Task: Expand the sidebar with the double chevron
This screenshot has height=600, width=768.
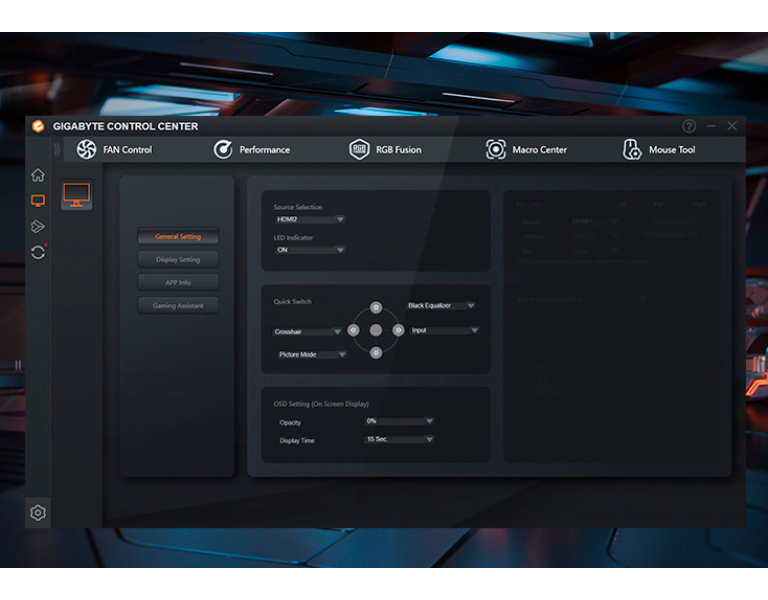Action: pyautogui.click(x=57, y=149)
